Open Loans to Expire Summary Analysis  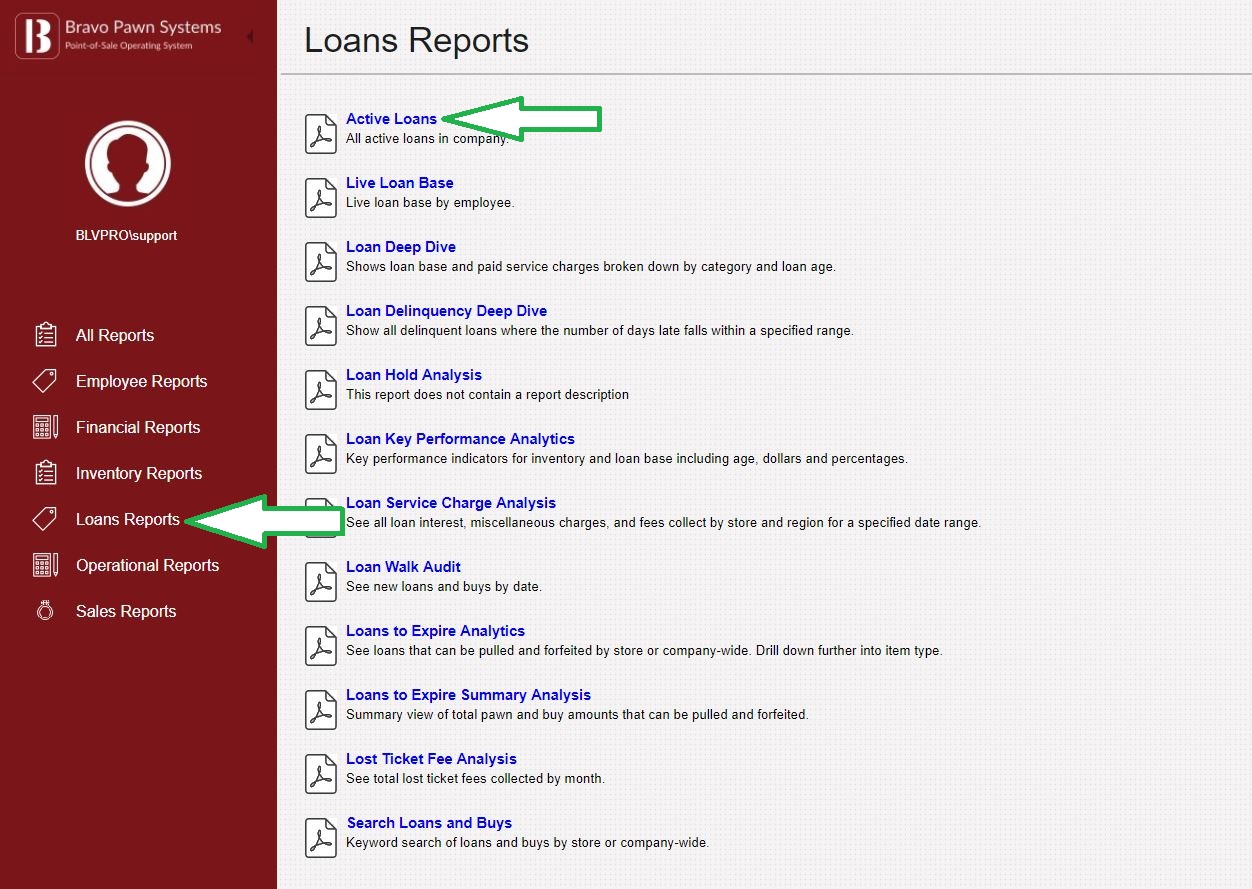468,695
